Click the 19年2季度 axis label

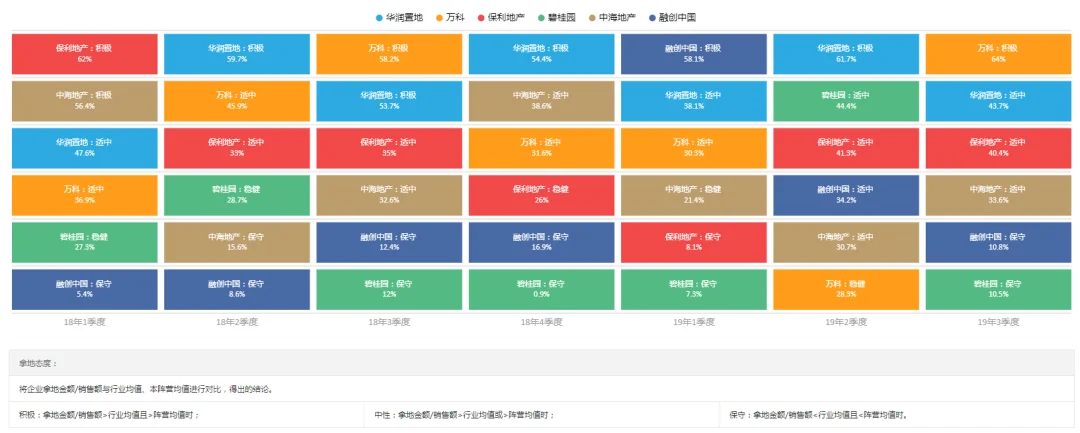[846, 322]
